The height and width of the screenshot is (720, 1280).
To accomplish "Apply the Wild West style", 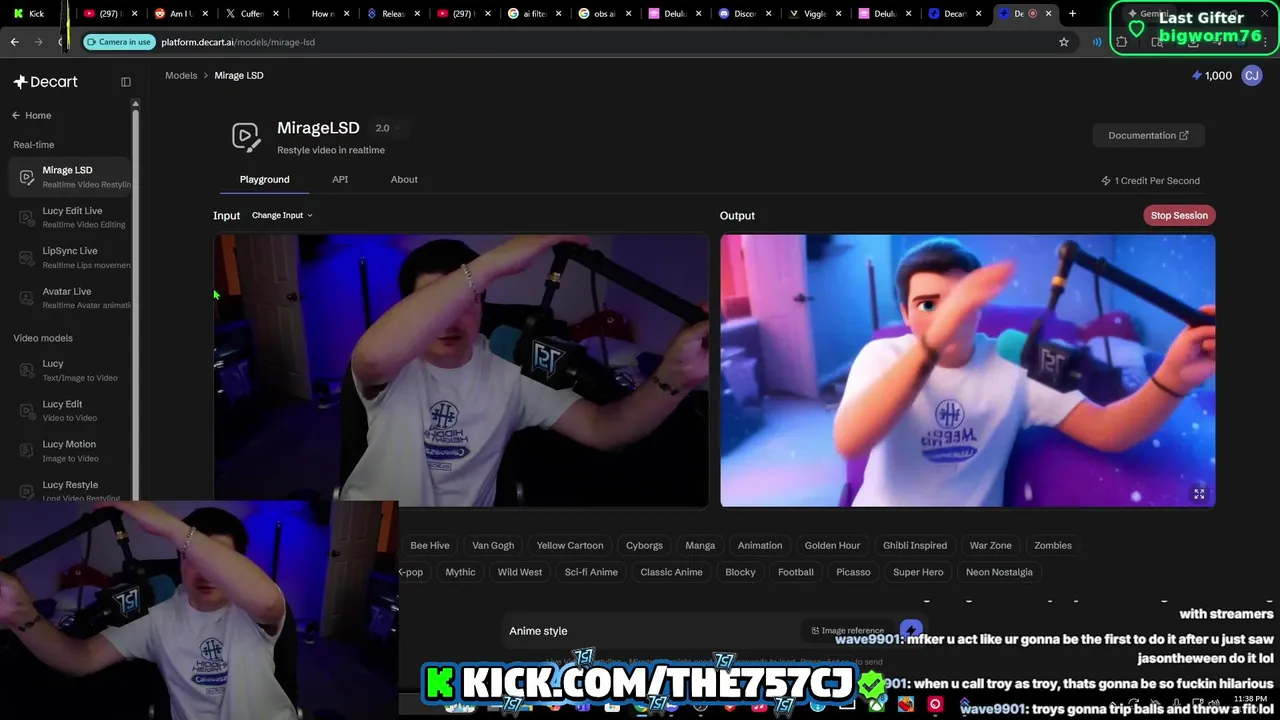I will (520, 572).
